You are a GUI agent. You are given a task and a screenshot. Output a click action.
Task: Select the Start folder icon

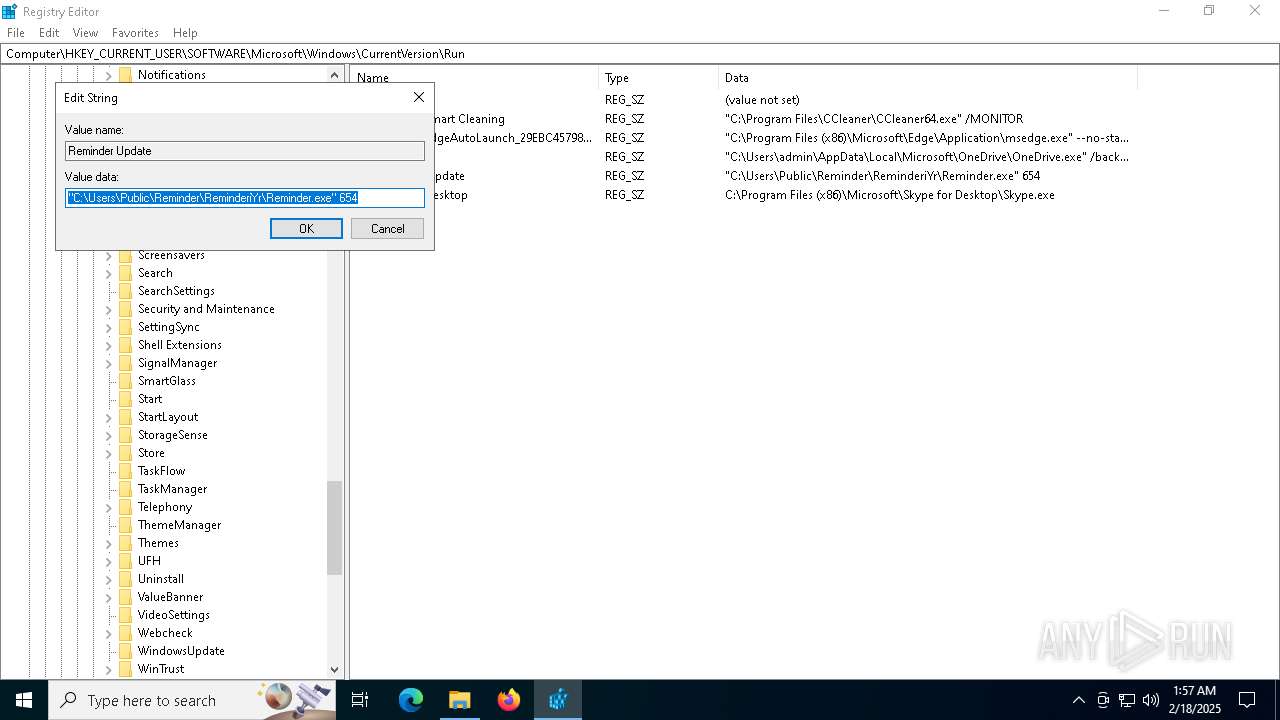point(125,399)
